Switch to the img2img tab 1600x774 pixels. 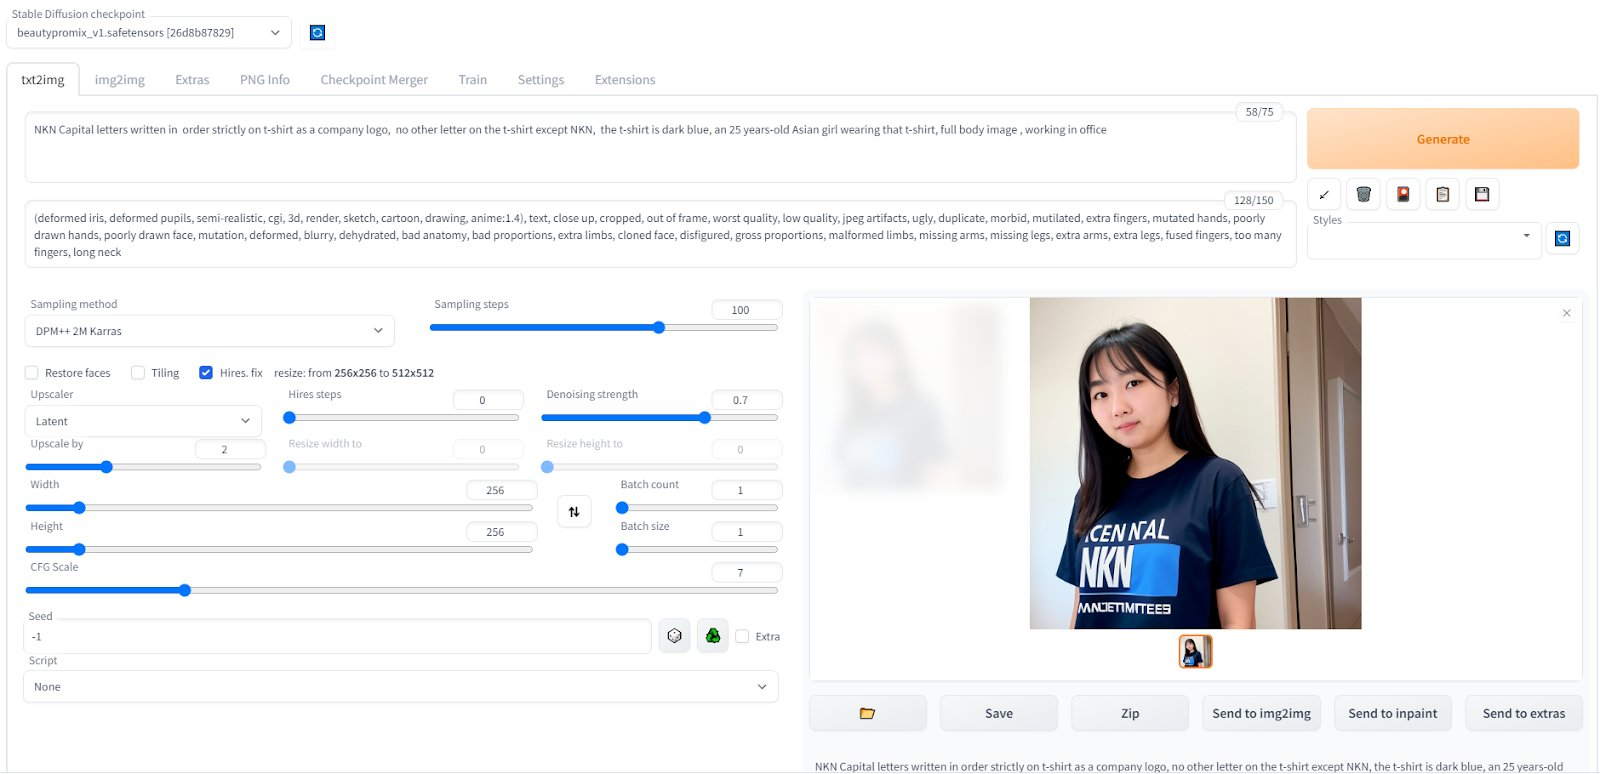[120, 80]
